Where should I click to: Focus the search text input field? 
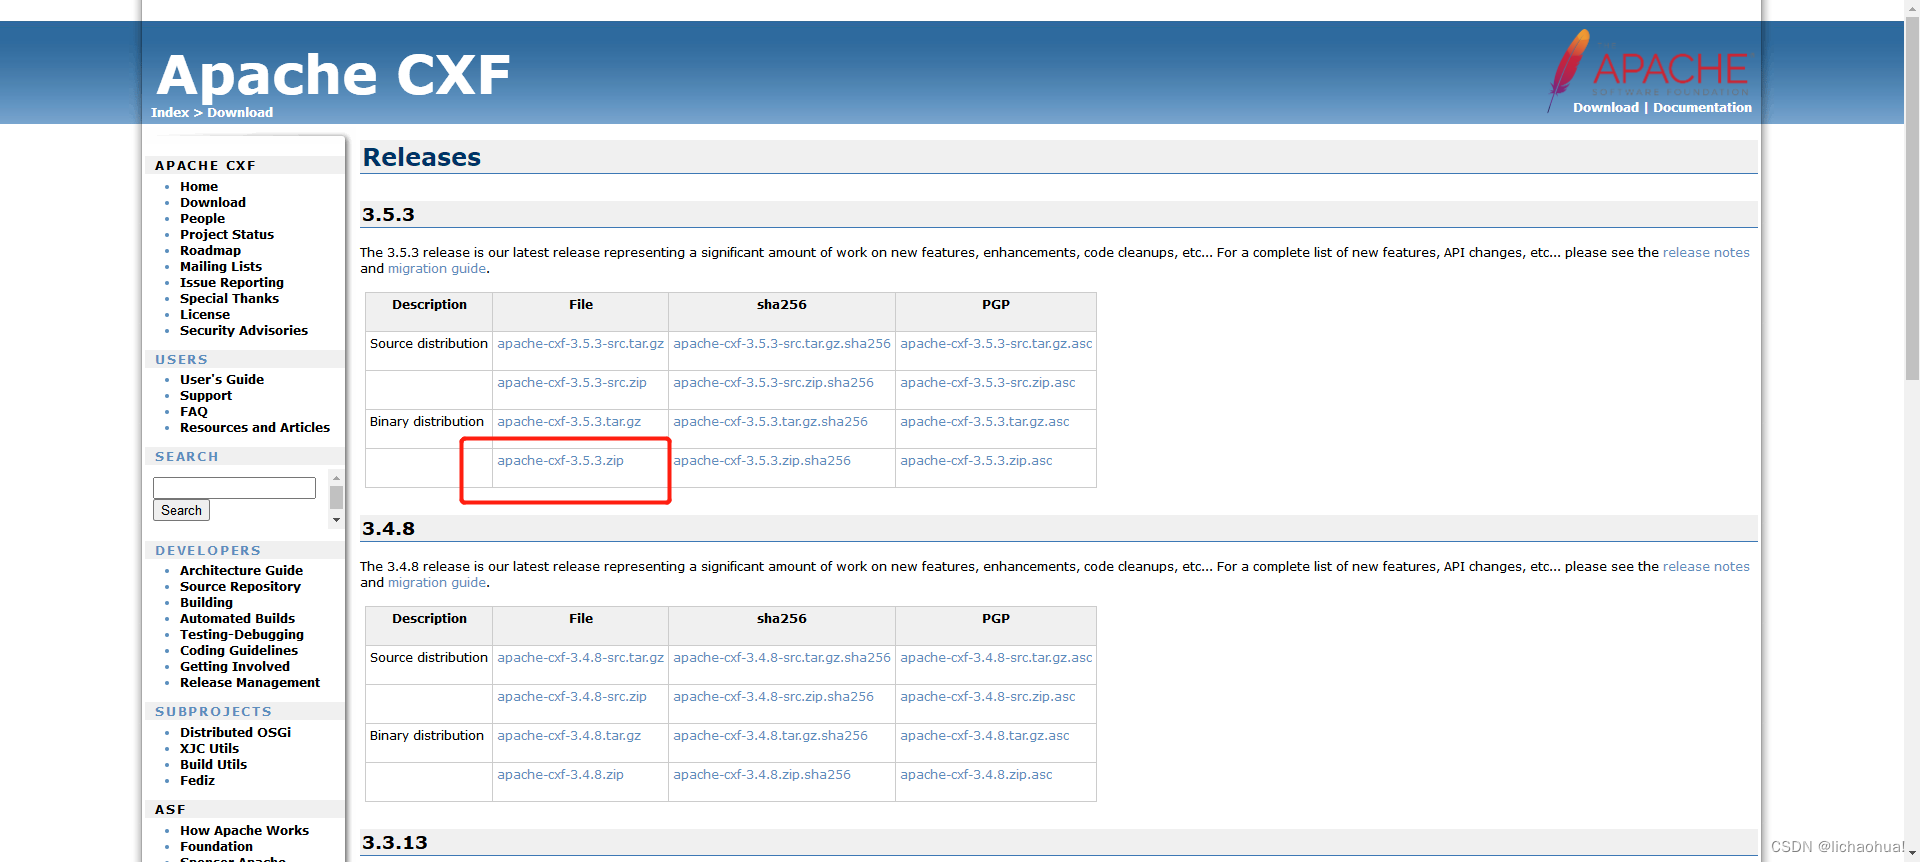[234, 488]
